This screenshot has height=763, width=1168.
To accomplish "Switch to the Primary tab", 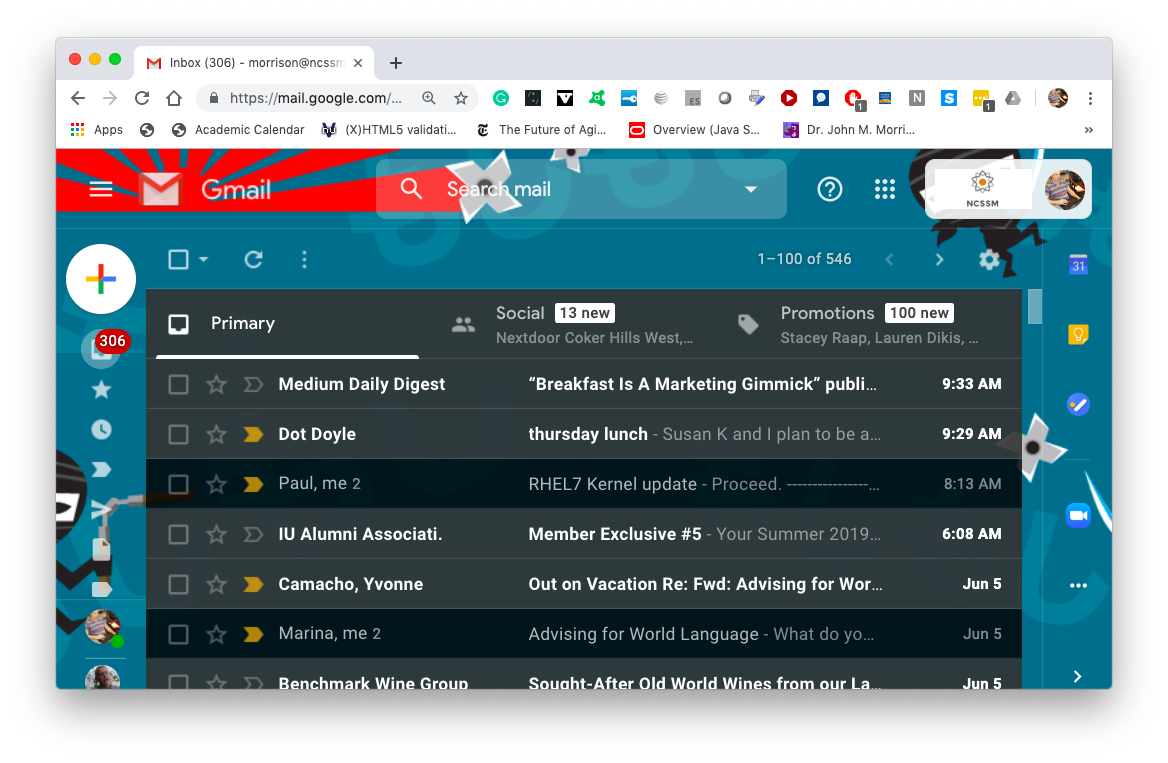I will 287,323.
